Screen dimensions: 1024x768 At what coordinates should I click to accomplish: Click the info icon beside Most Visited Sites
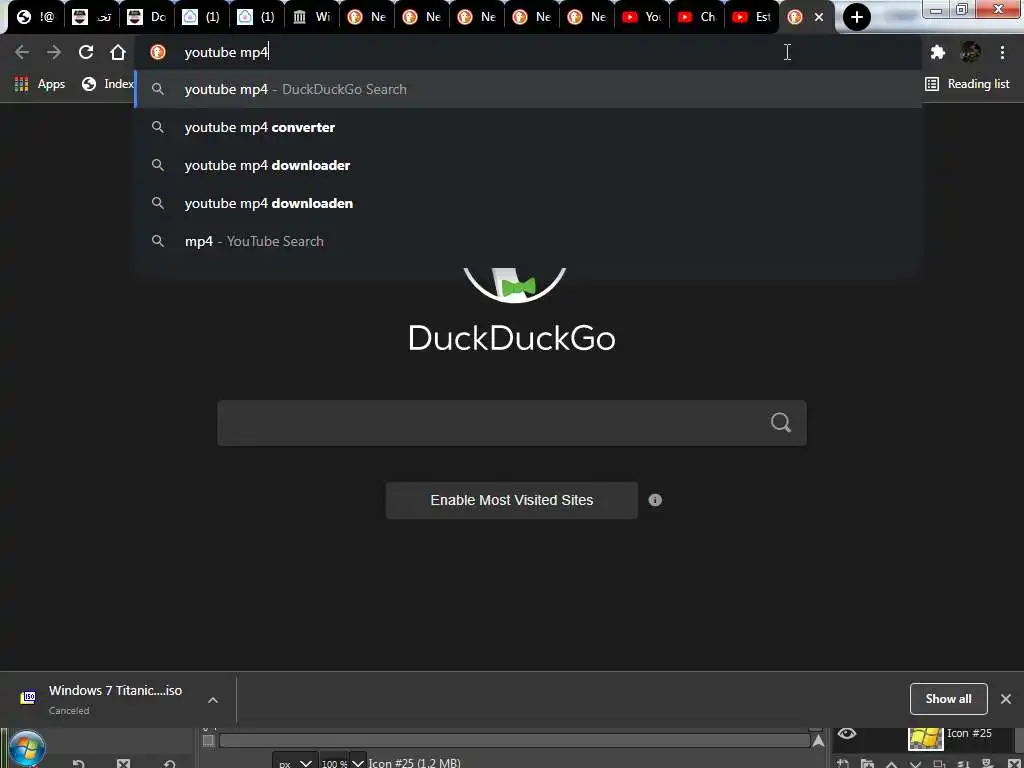tap(655, 500)
